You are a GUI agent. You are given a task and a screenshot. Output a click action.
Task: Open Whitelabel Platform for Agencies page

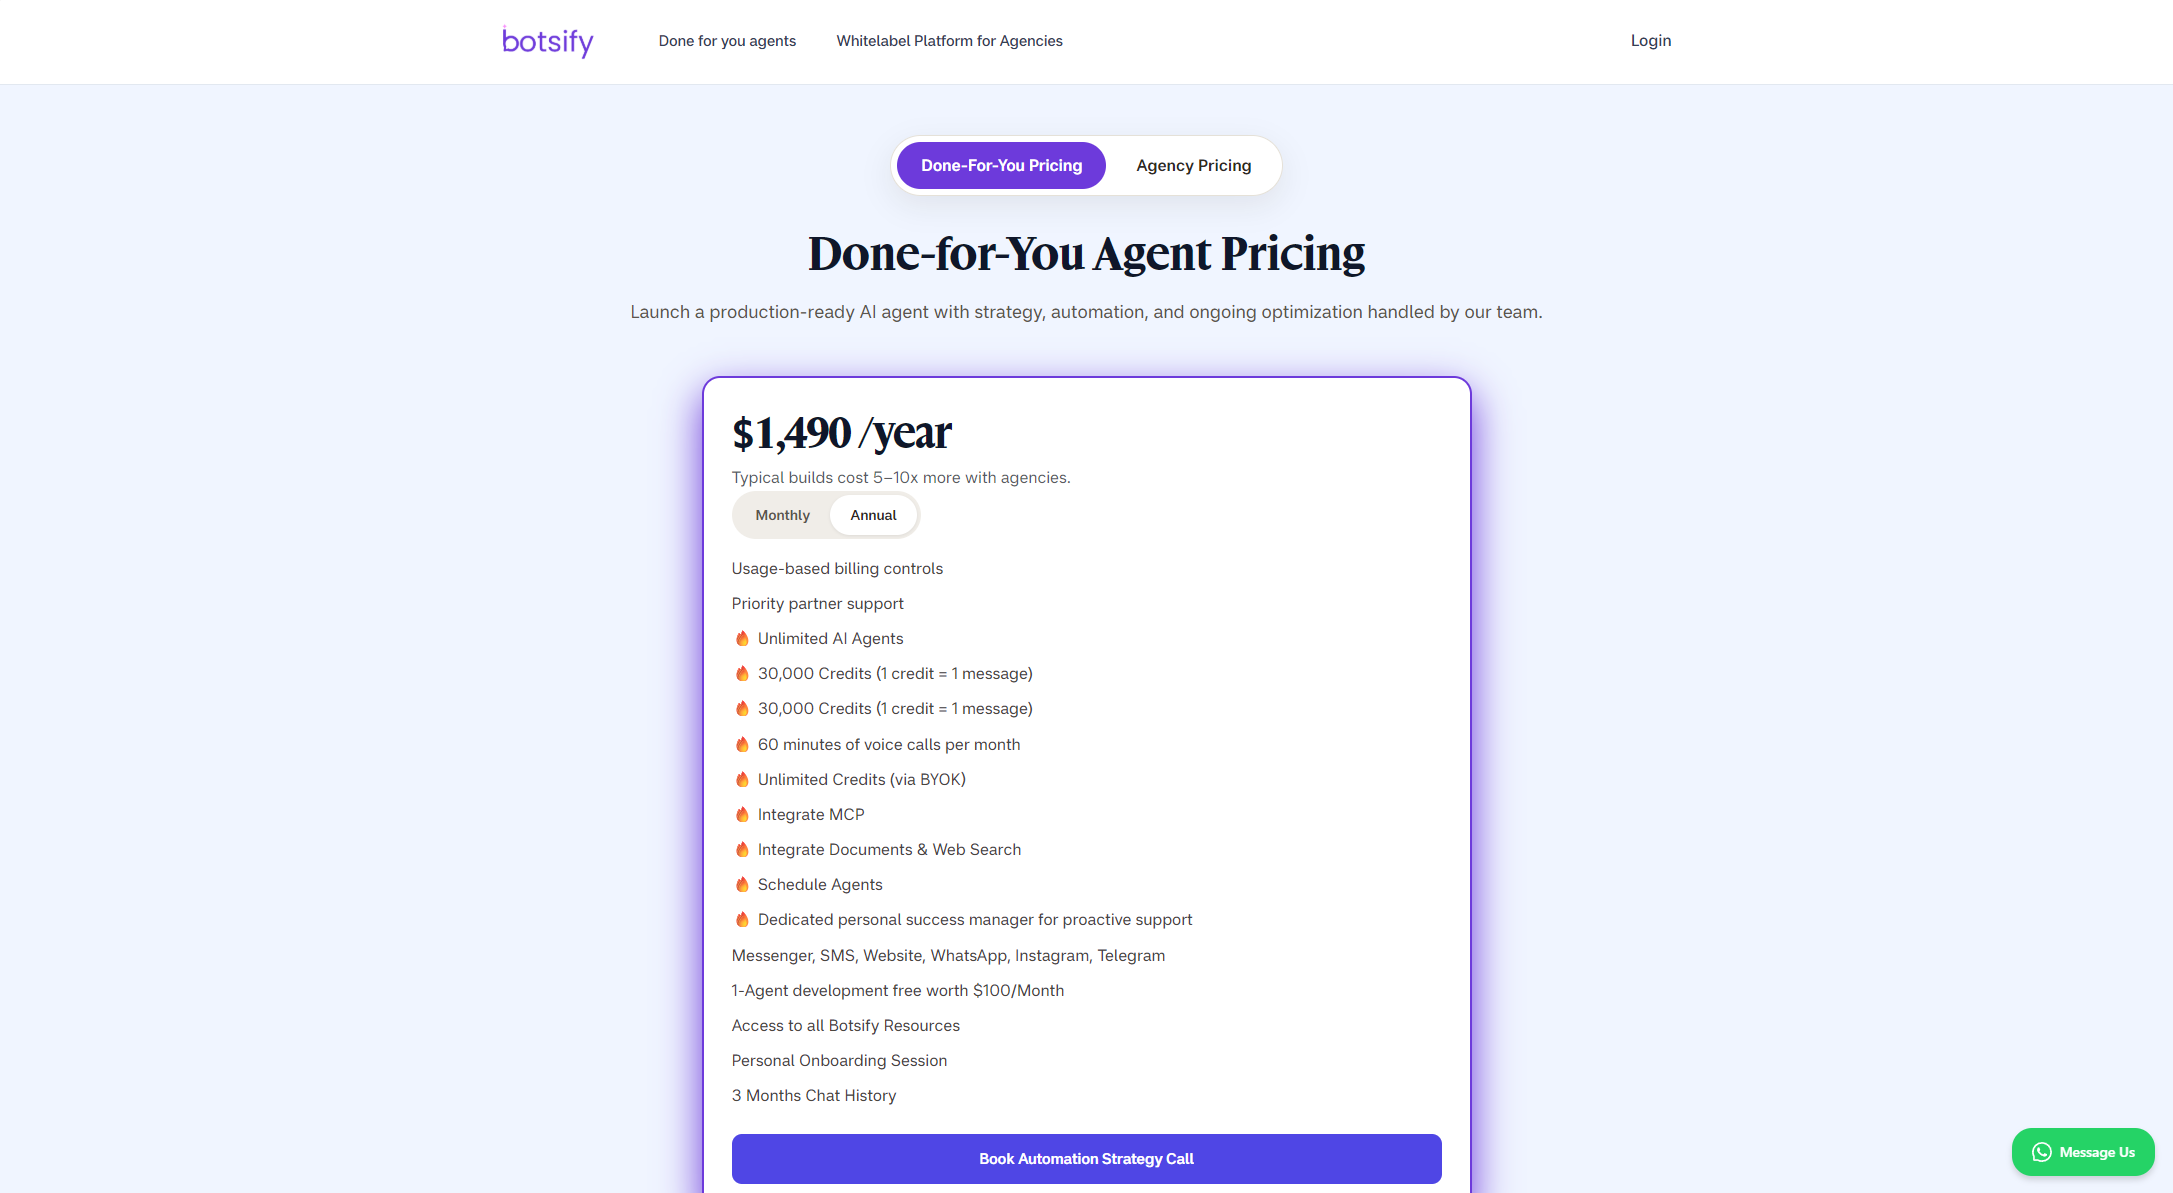click(x=949, y=41)
